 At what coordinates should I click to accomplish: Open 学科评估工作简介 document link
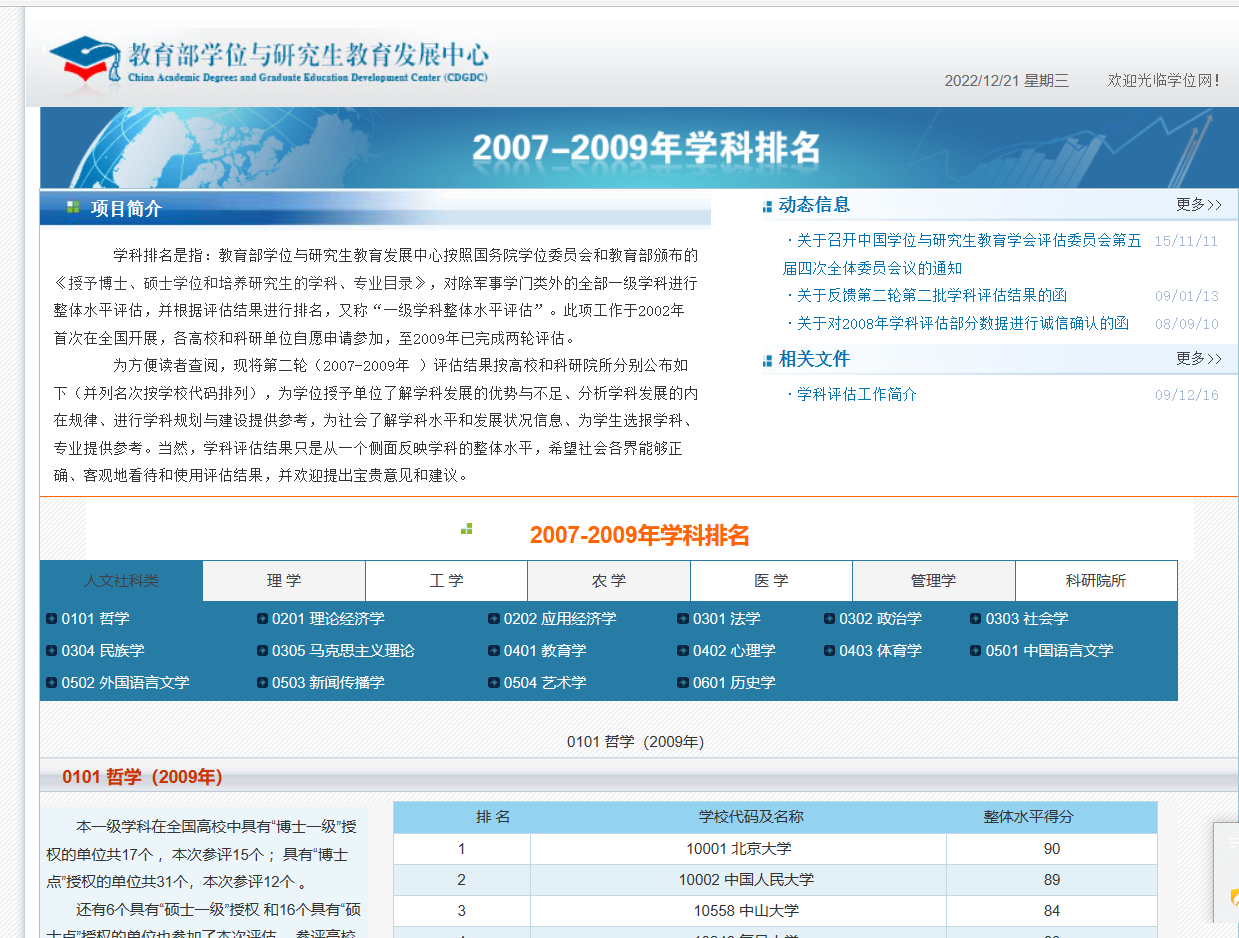856,395
